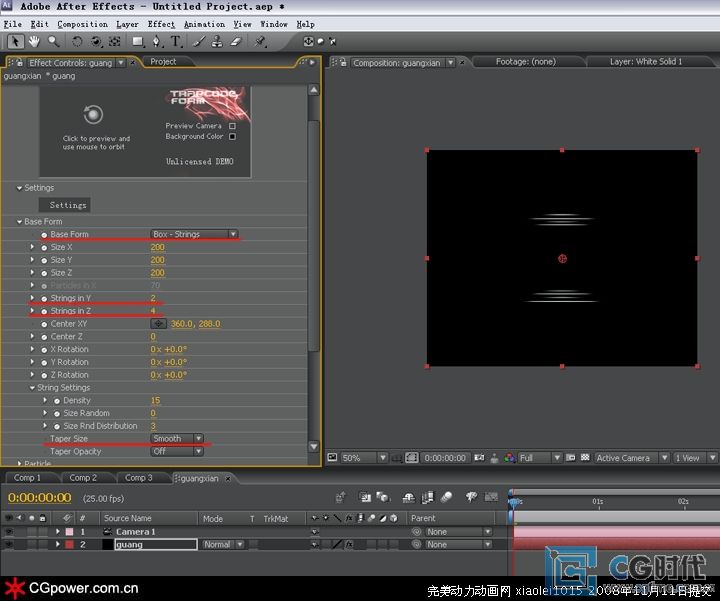Image resolution: width=720 pixels, height=601 pixels.
Task: Click the Size Y value 200
Action: tap(158, 260)
